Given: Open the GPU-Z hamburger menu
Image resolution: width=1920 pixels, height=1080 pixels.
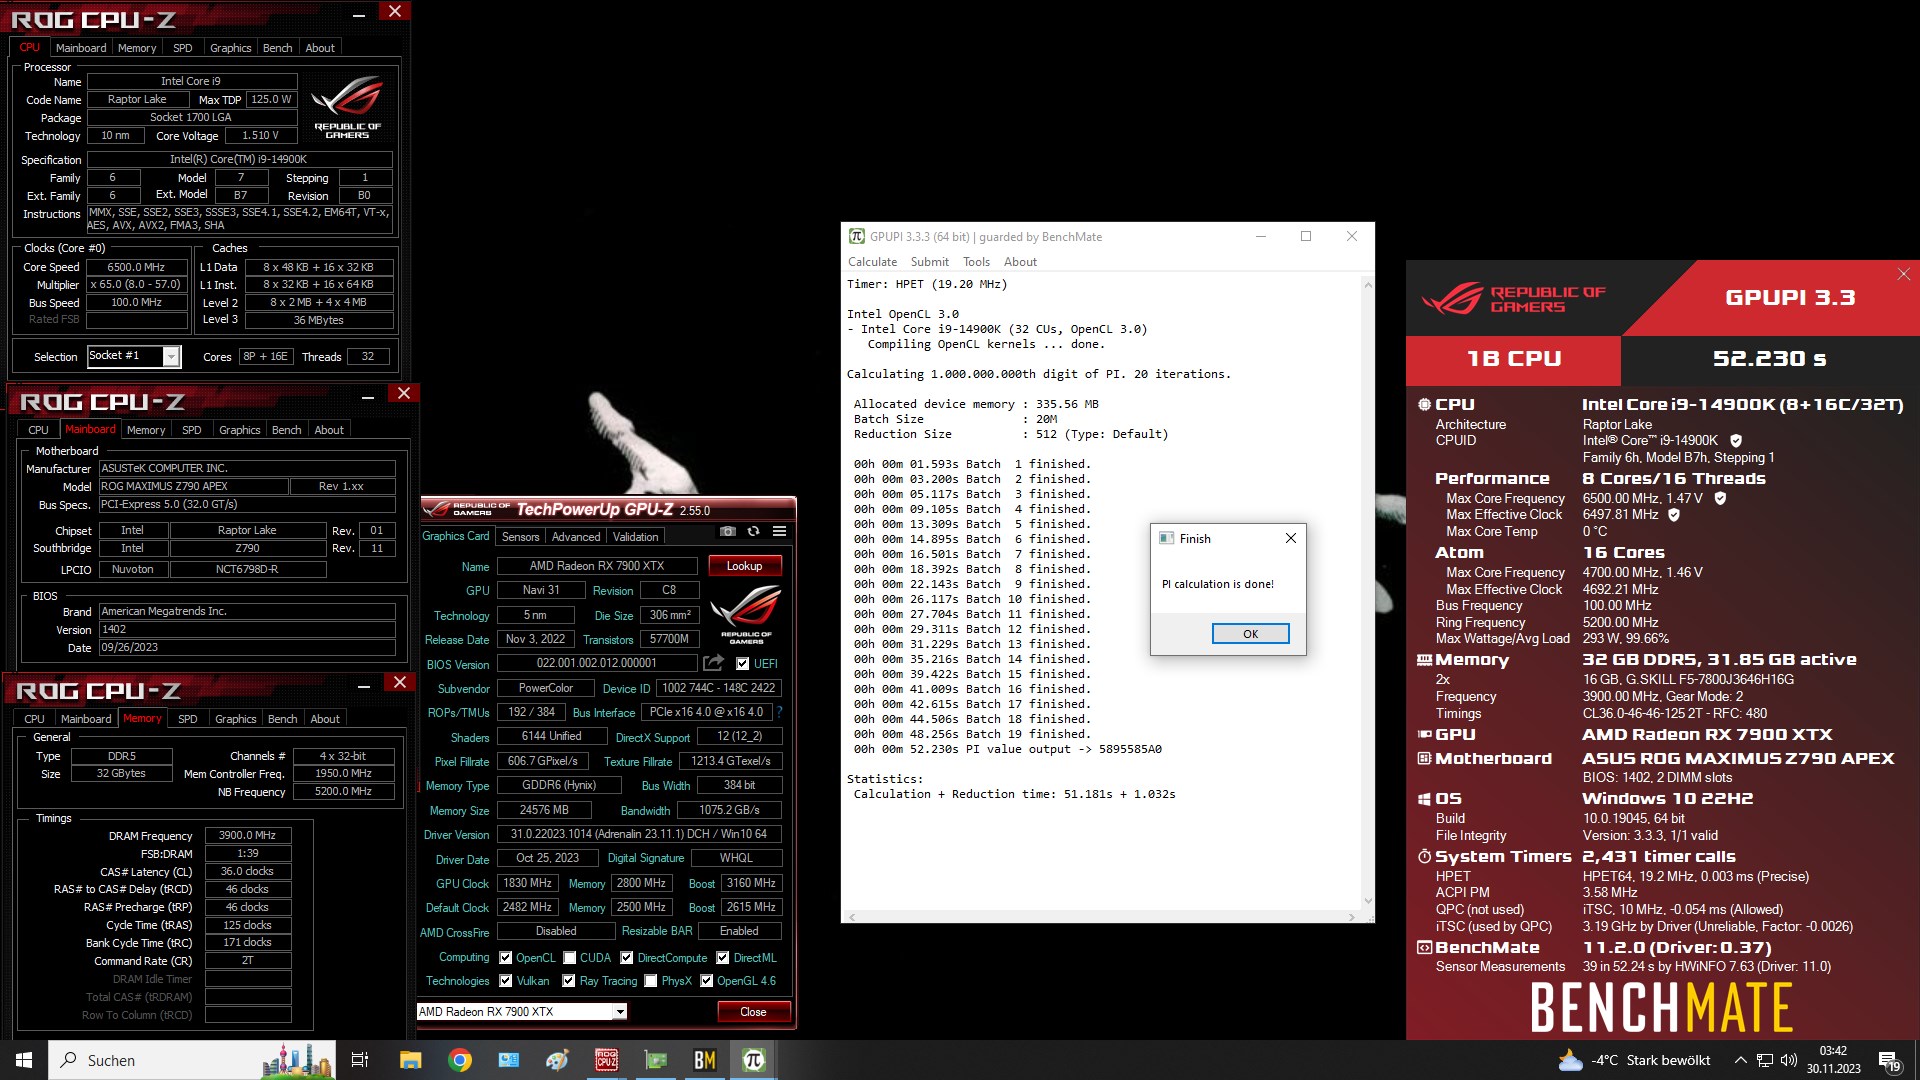Looking at the screenshot, I should (779, 532).
